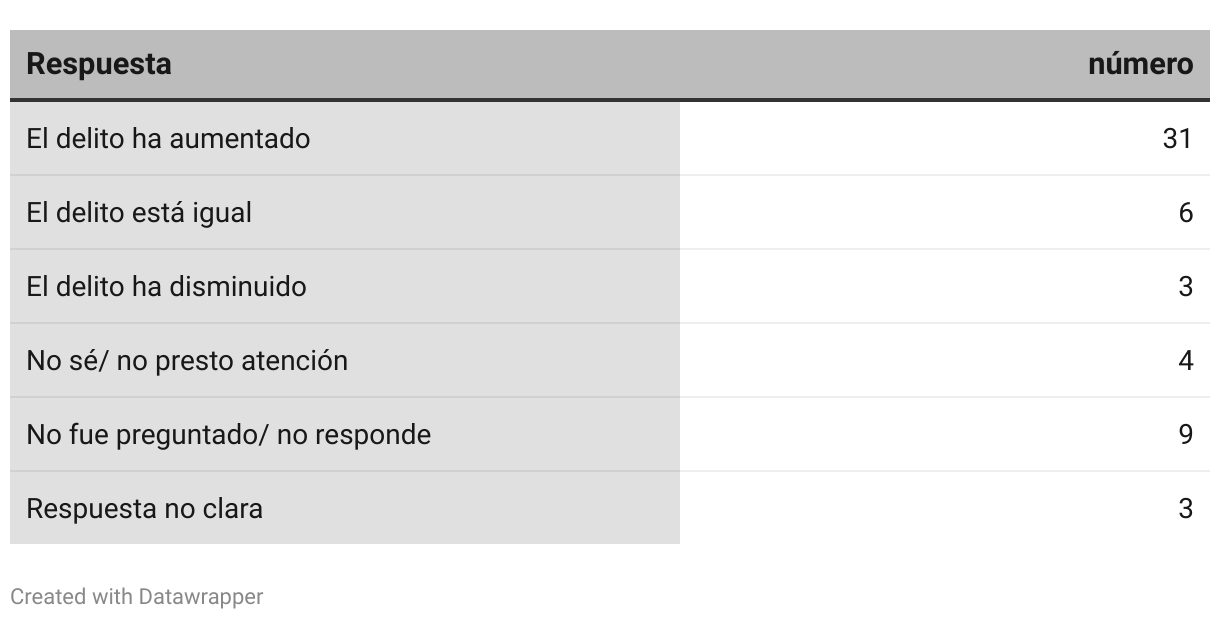Click the word 'Datawrapper' in the footer
1220x620 pixels.
[201, 597]
